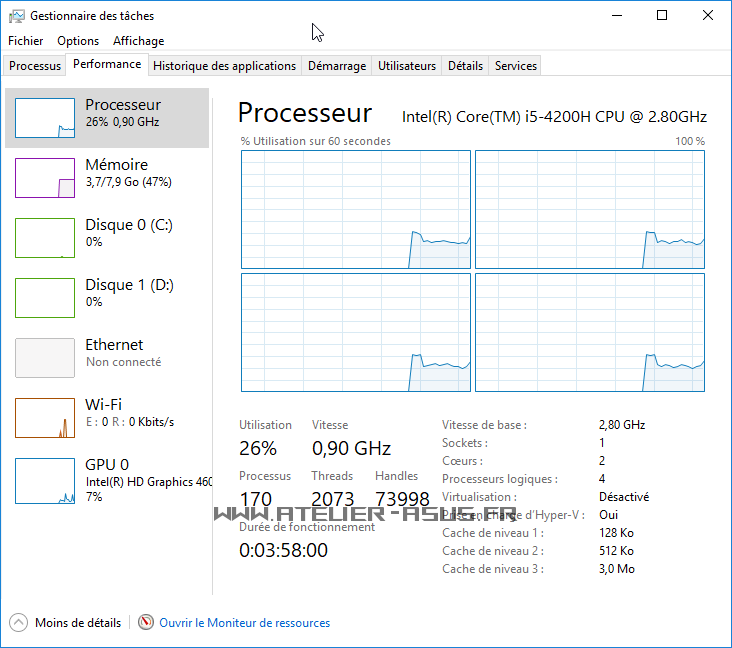
Task: Select the Processeur mini graph thumbnail
Action: [45, 118]
